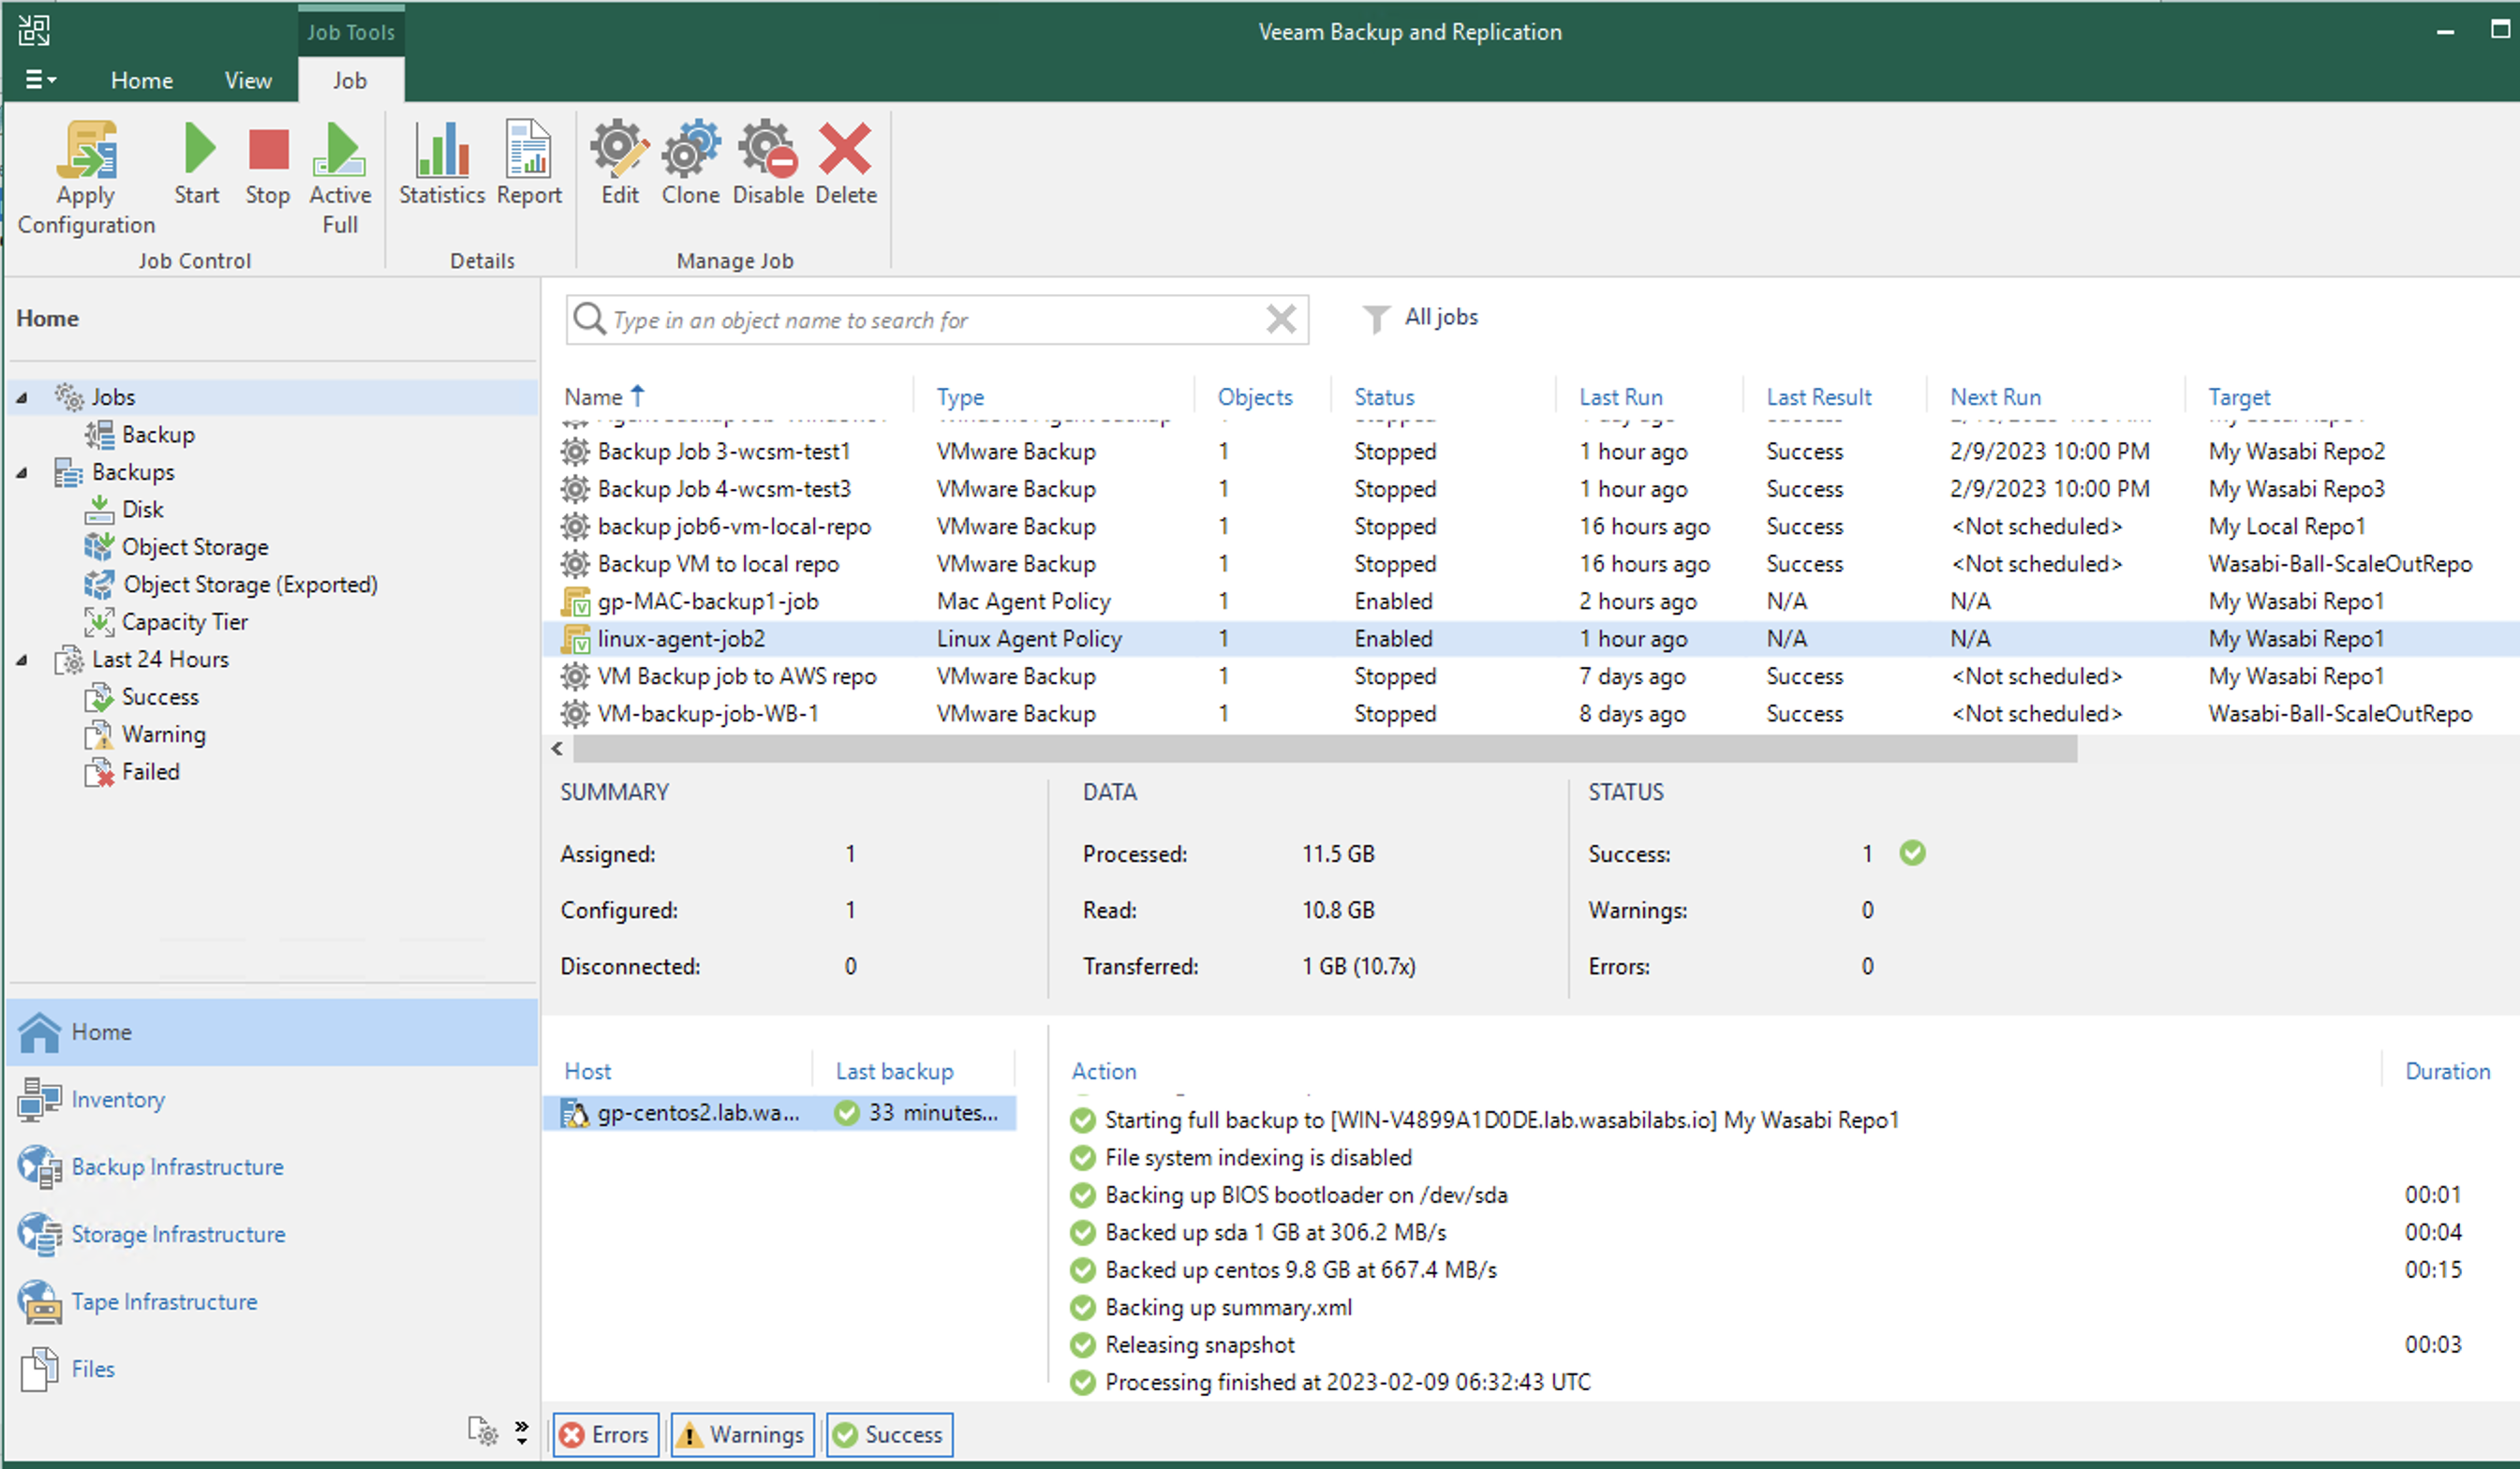Edit the selected job

click(x=620, y=164)
